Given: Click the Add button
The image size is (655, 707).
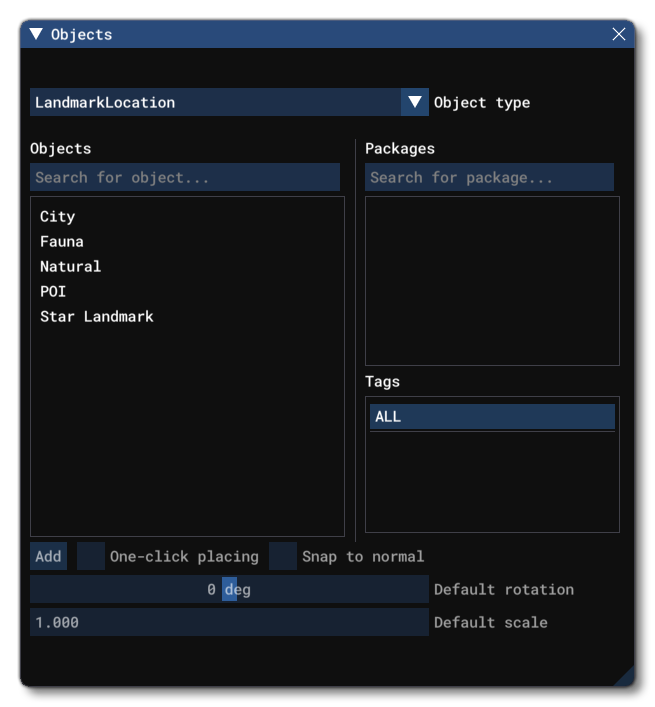Looking at the screenshot, I should tap(48, 556).
